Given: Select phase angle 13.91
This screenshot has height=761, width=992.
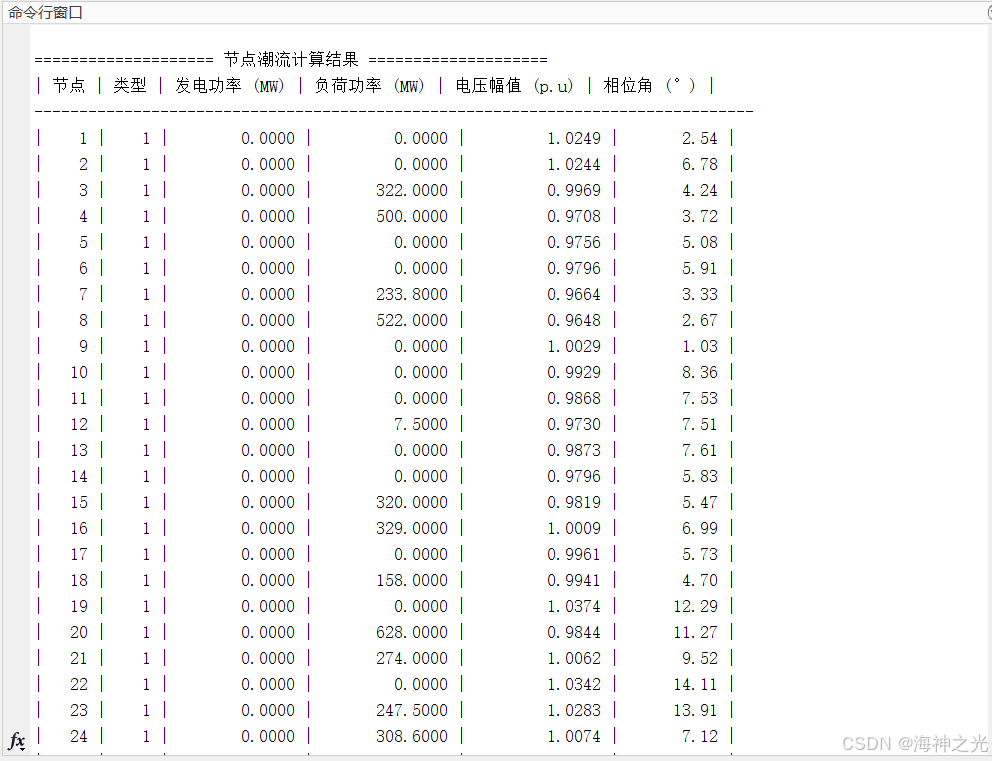Looking at the screenshot, I should pyautogui.click(x=695, y=710).
